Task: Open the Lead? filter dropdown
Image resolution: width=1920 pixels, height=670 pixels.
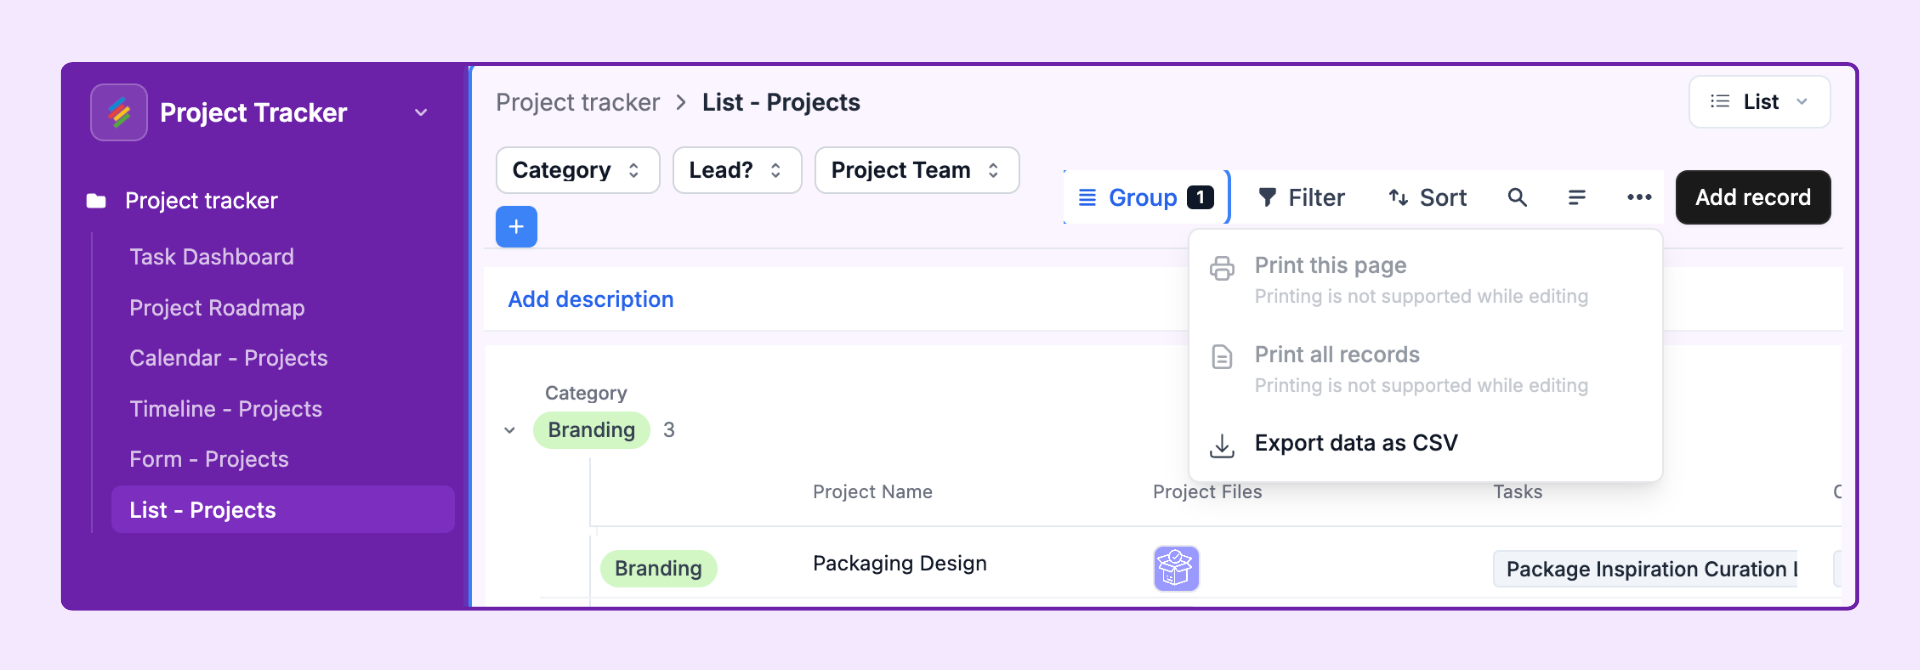Action: click(x=737, y=170)
